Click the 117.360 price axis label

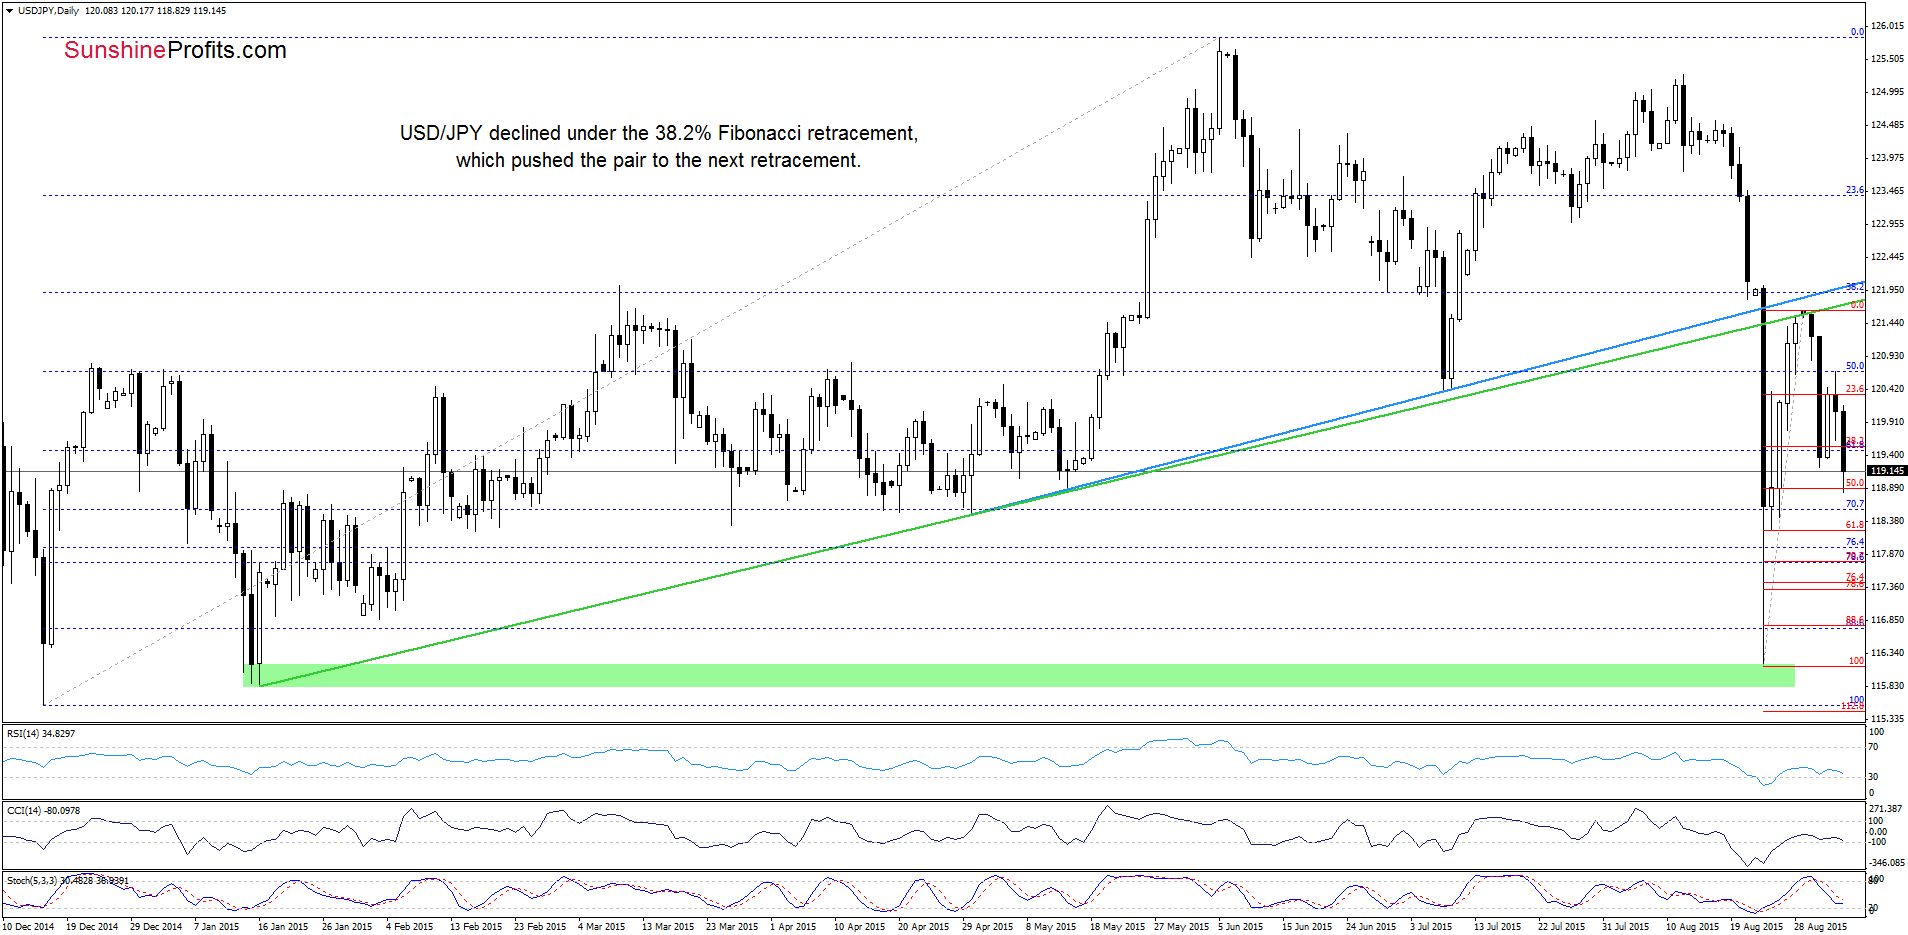[1887, 587]
